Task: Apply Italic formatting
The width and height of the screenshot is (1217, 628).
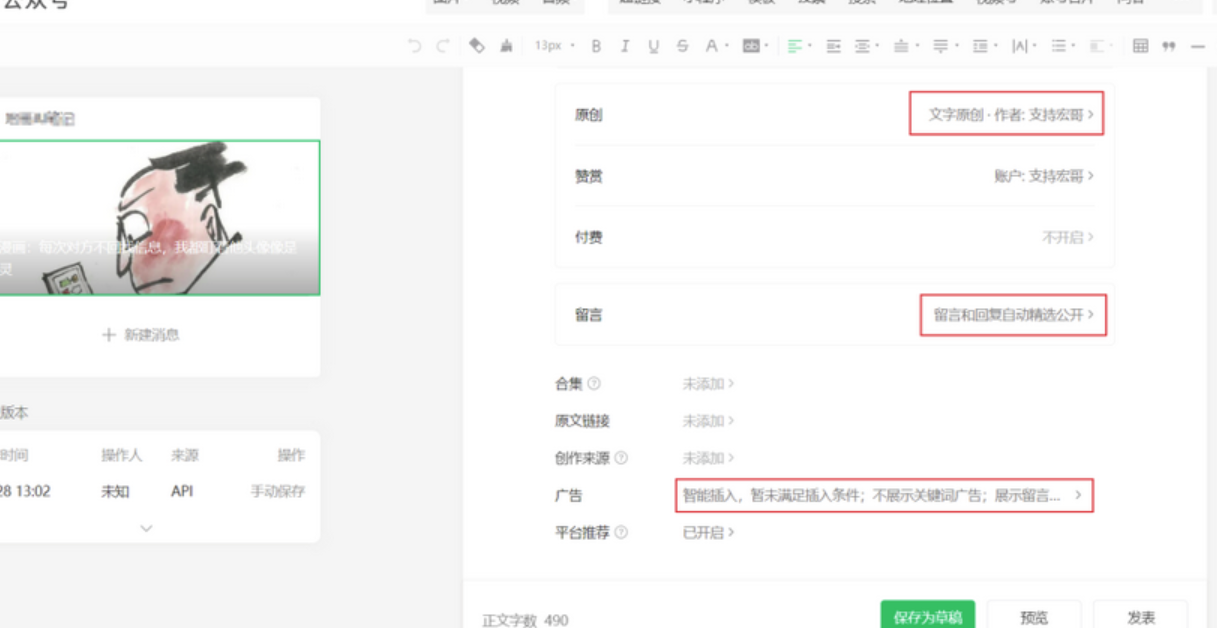Action: coord(624,44)
